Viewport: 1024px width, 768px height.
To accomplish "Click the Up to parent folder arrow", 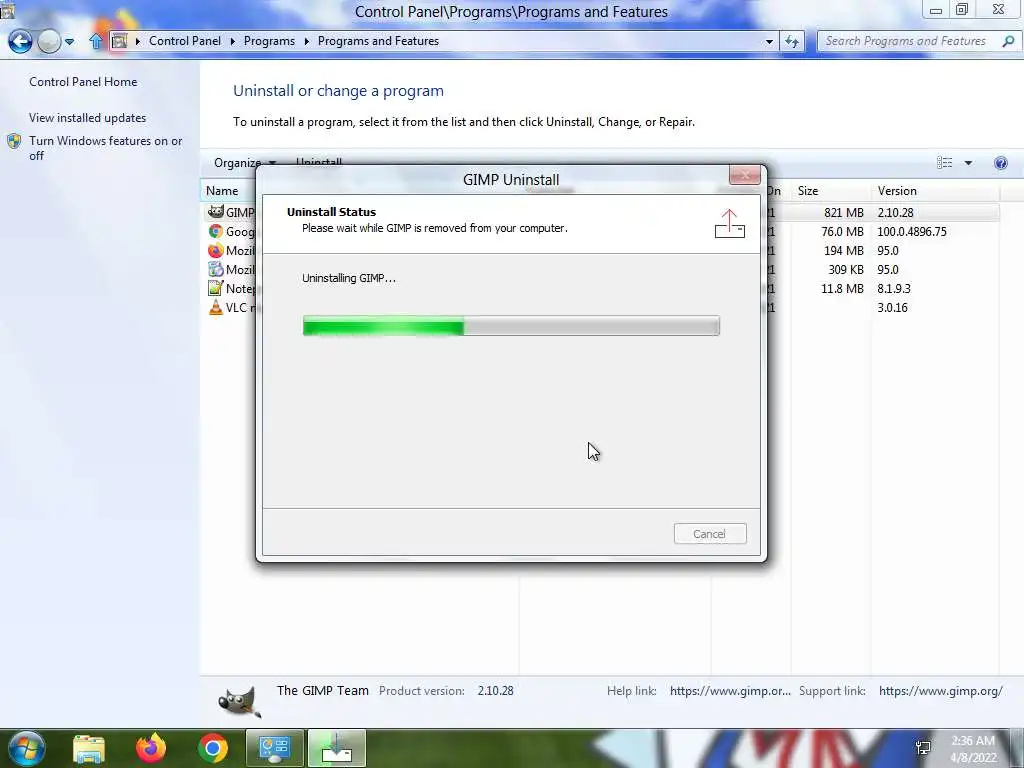I will coord(96,41).
